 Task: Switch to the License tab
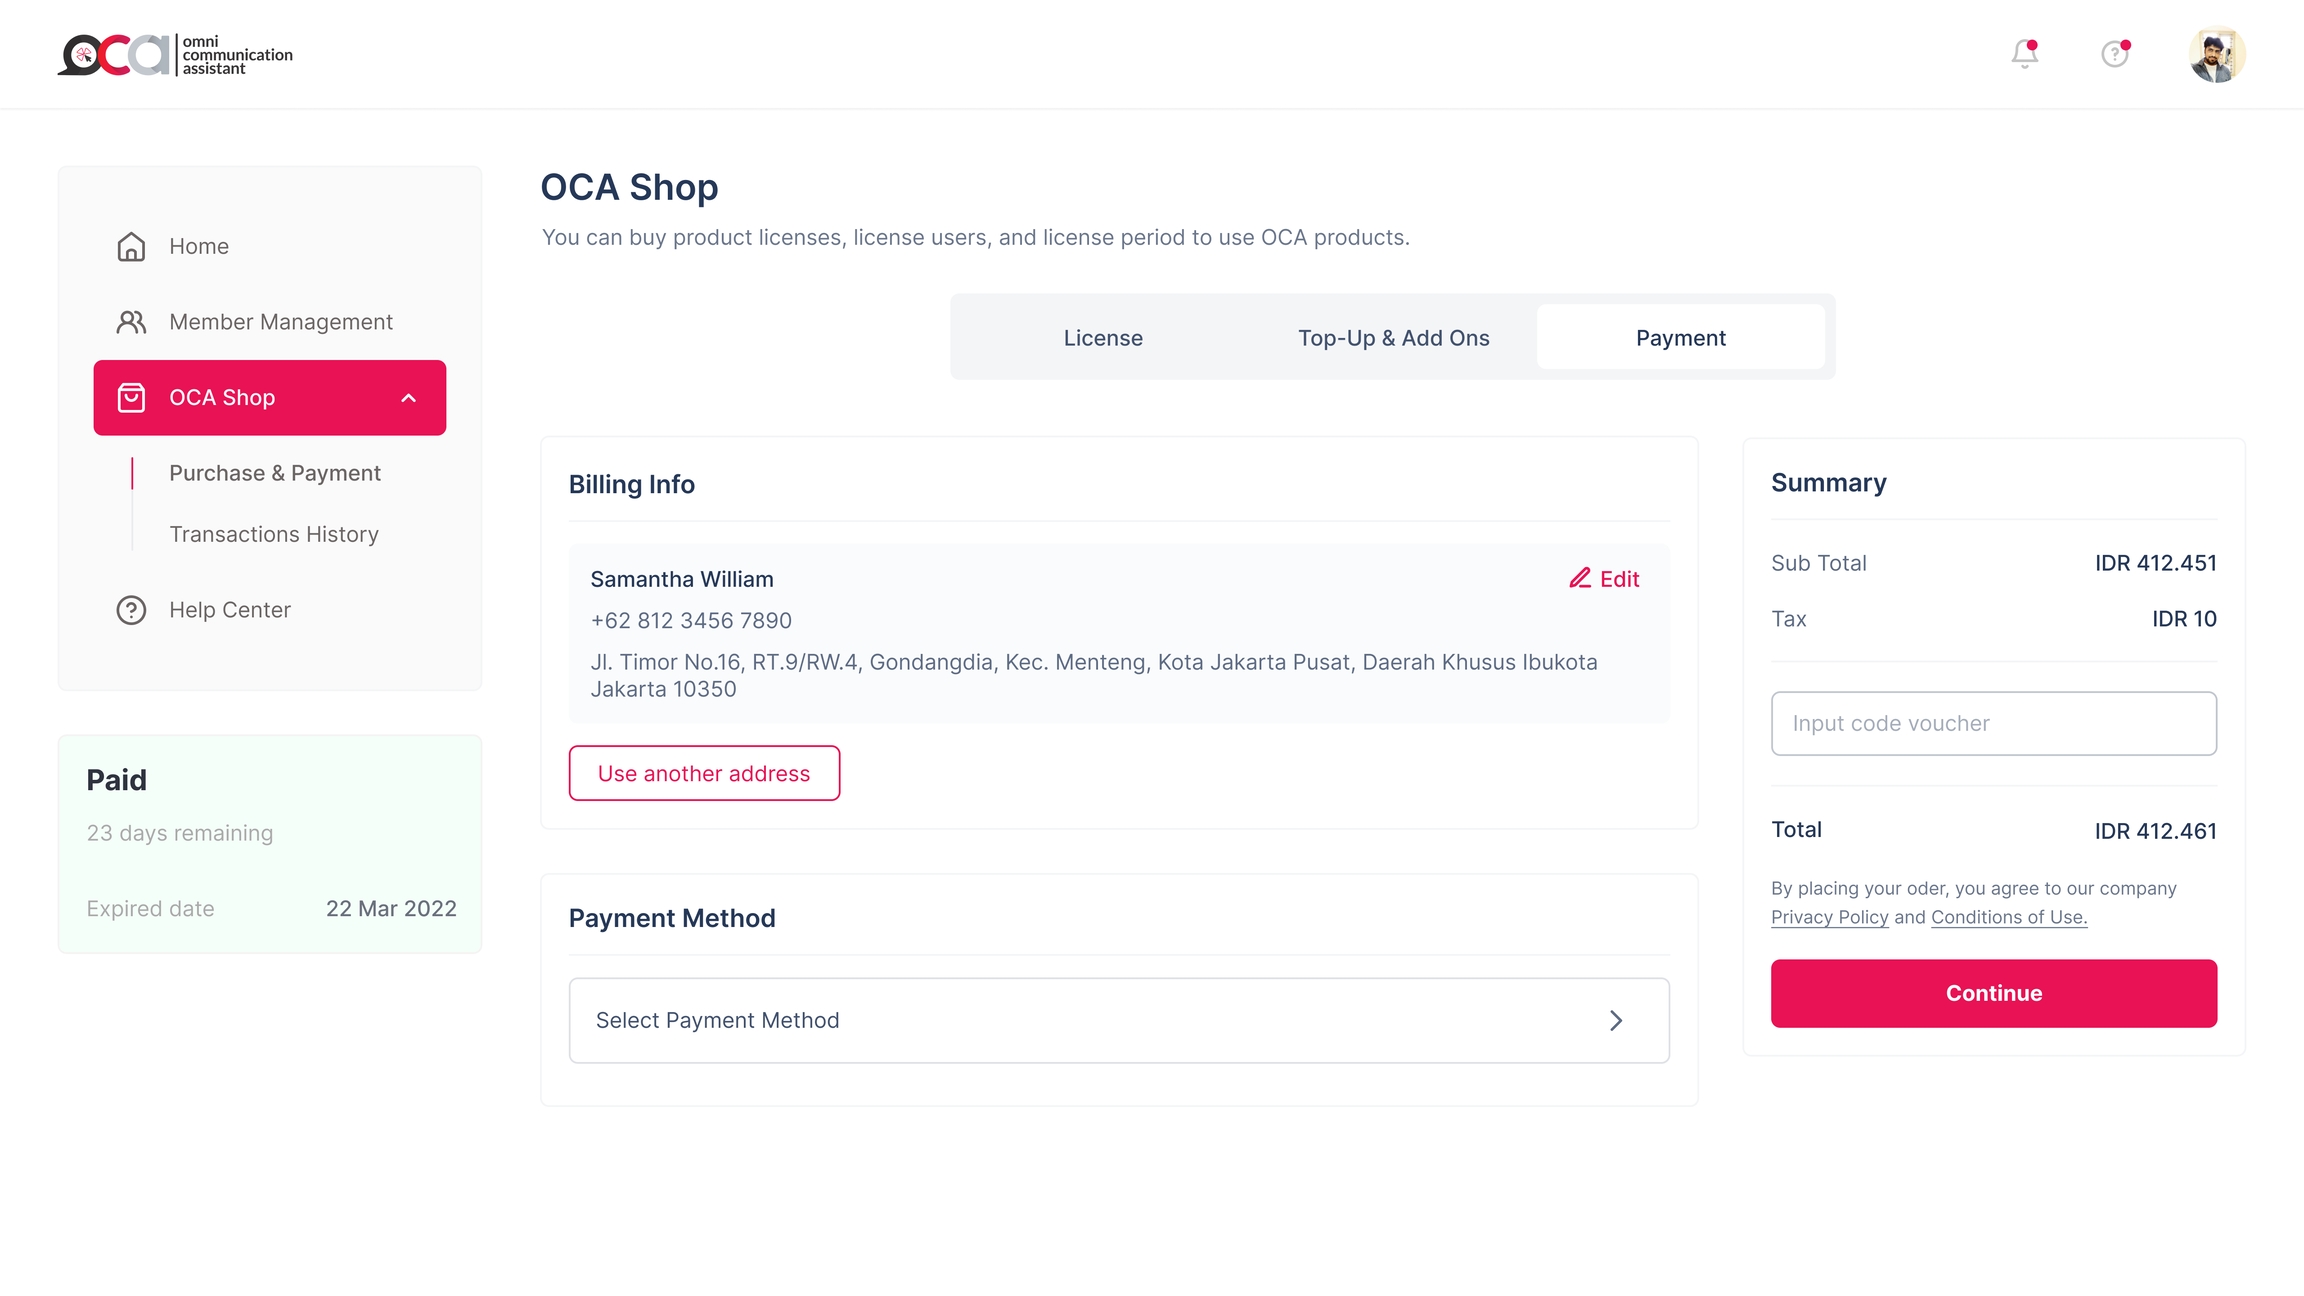coord(1103,338)
